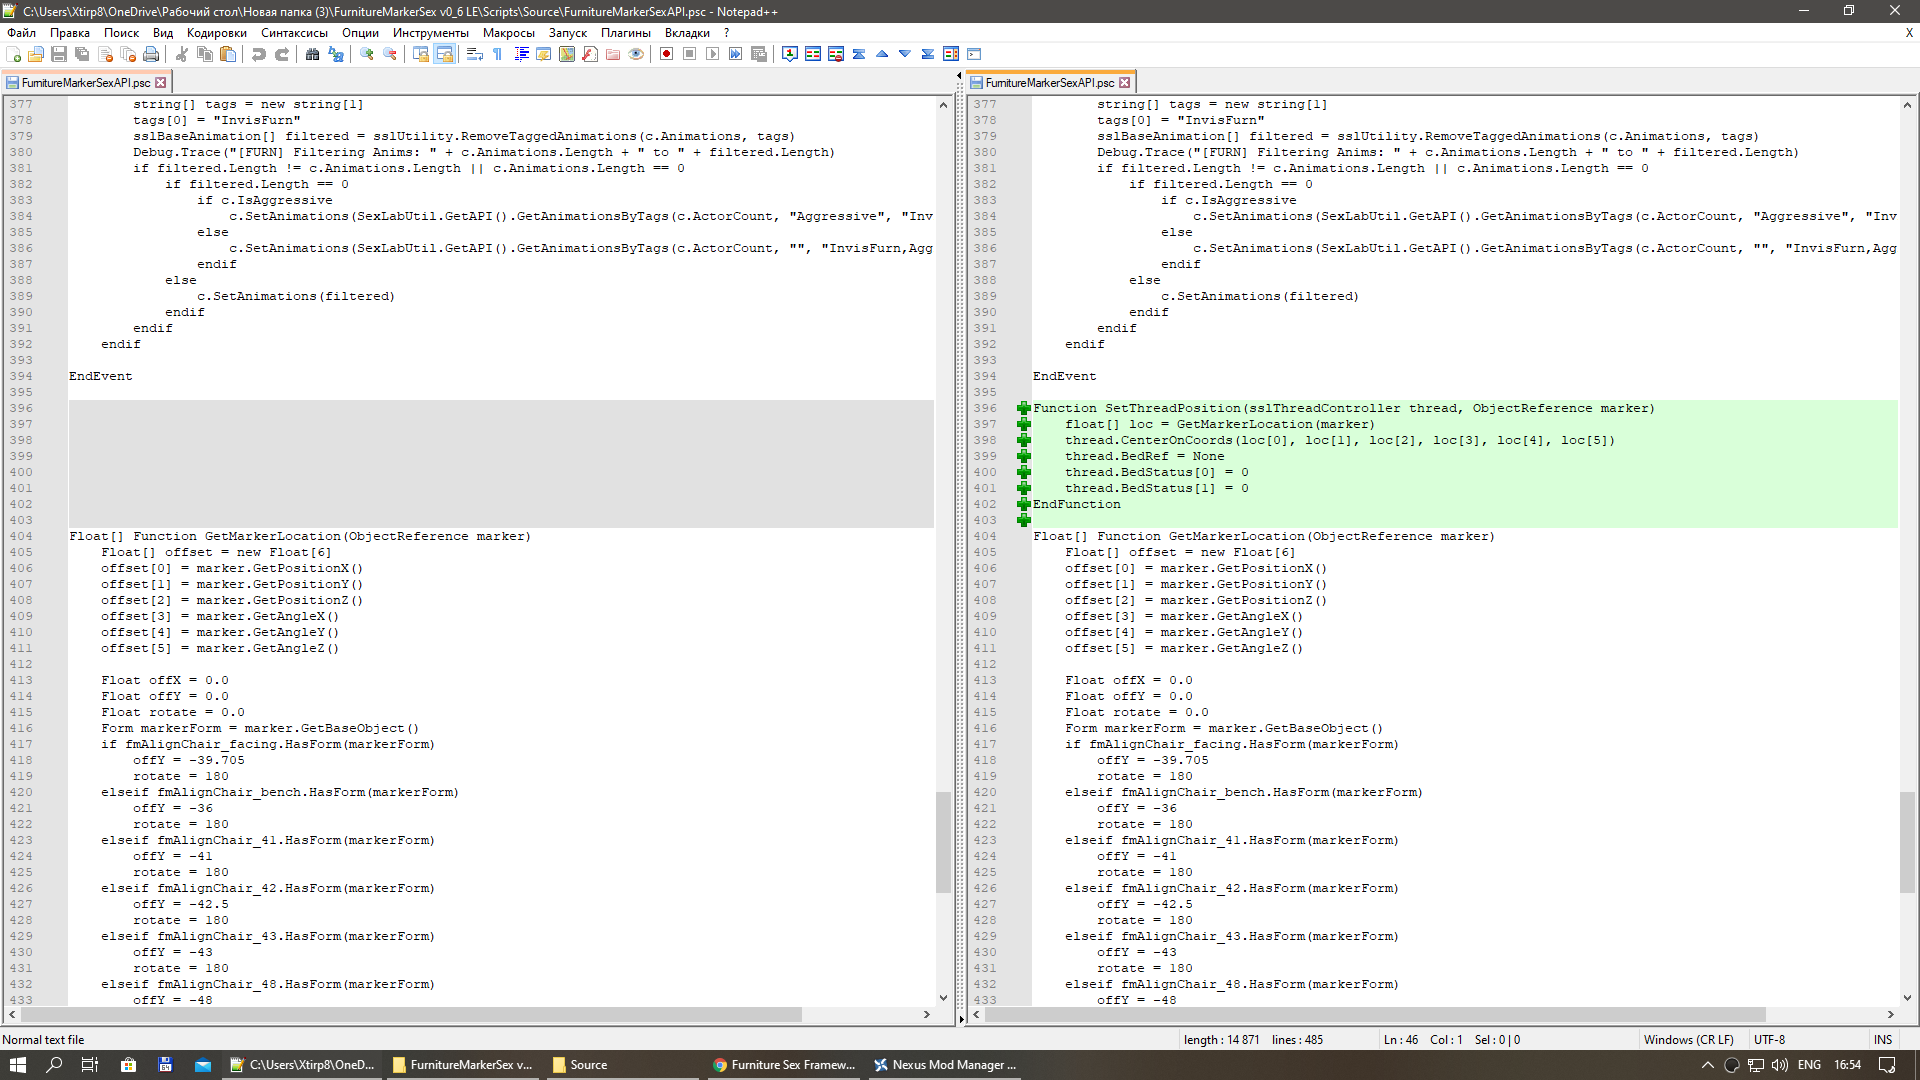Image resolution: width=1920 pixels, height=1080 pixels.
Task: Expand hidden system tray icons chevron
Action: point(1707,1065)
